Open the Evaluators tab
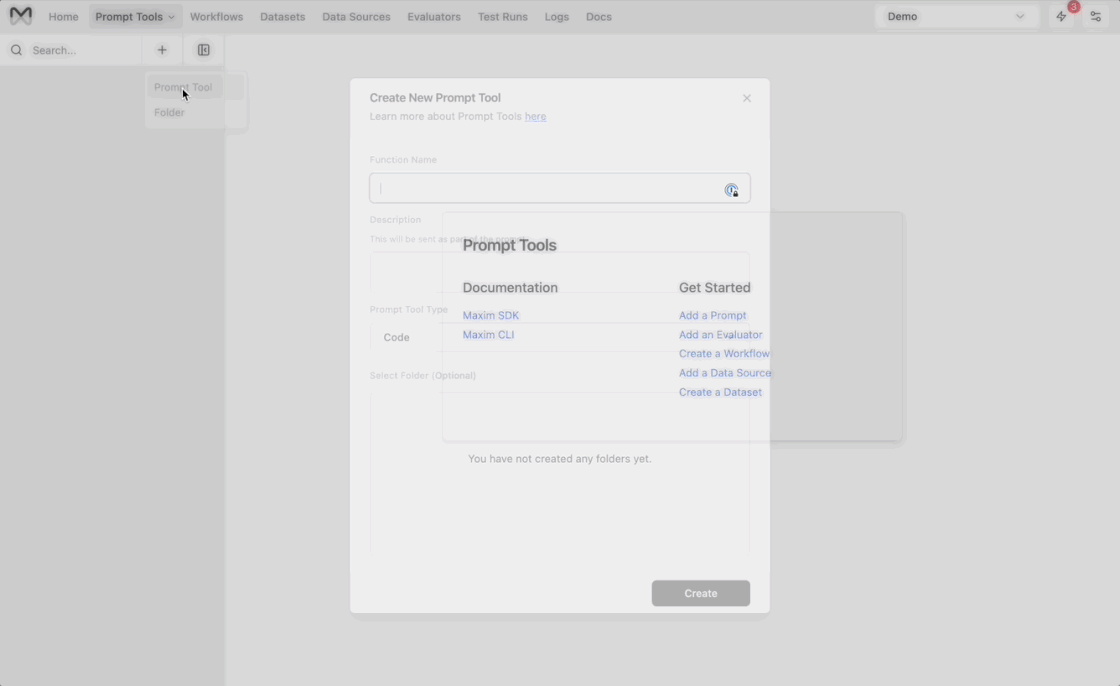Image resolution: width=1120 pixels, height=686 pixels. tap(434, 16)
